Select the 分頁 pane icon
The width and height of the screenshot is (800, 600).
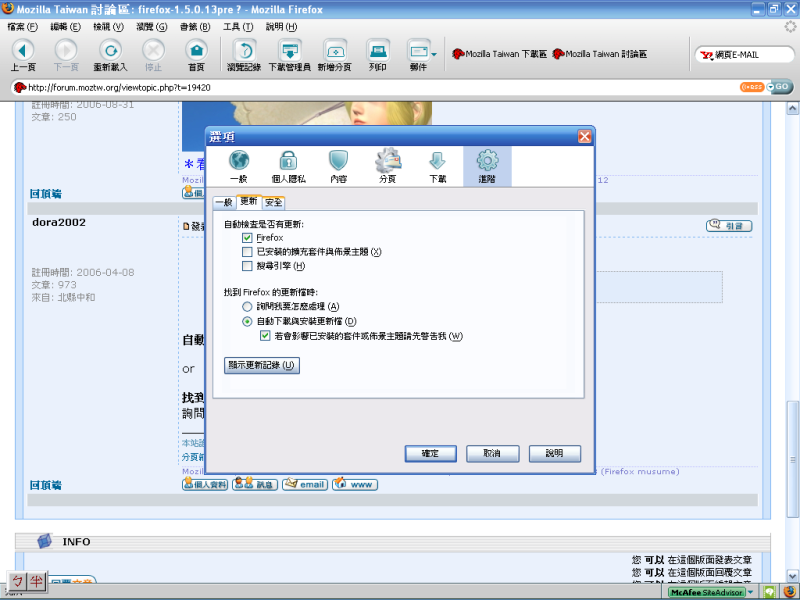[388, 166]
